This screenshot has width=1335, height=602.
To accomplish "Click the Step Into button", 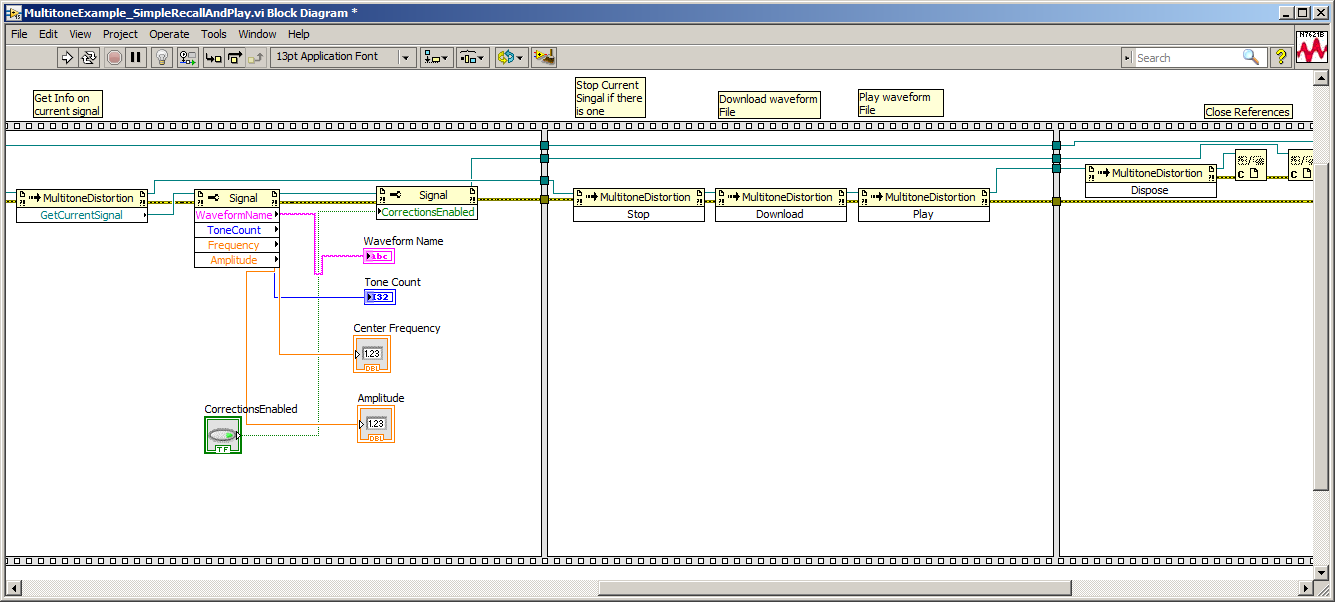I will click(214, 57).
